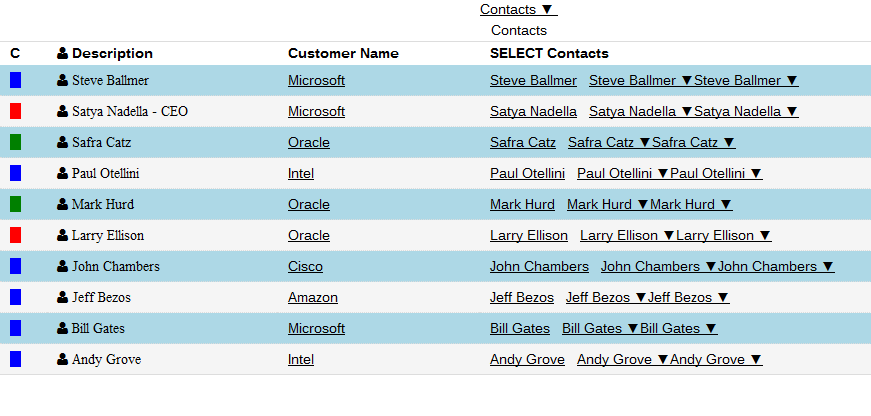
Task: Click the blue color swatch for Bill Gates
Action: pyautogui.click(x=15, y=328)
